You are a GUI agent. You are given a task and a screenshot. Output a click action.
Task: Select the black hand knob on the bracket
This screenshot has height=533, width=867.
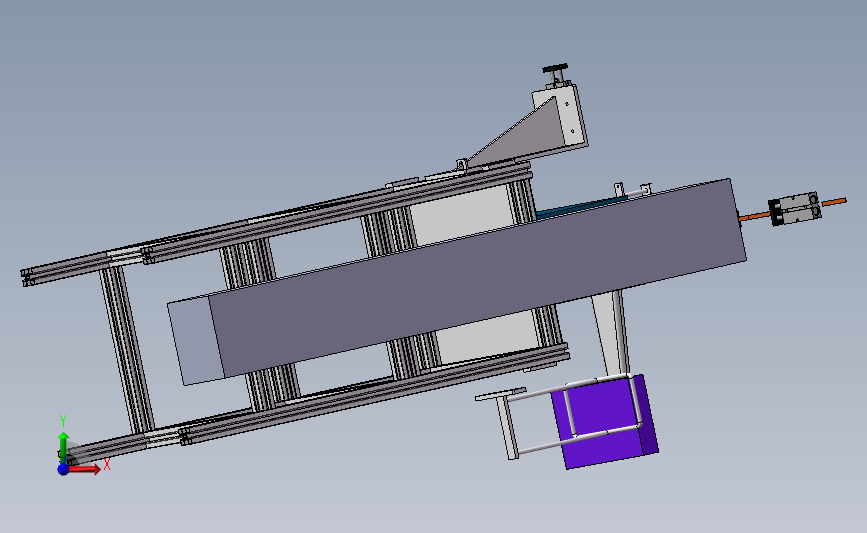(x=556, y=70)
